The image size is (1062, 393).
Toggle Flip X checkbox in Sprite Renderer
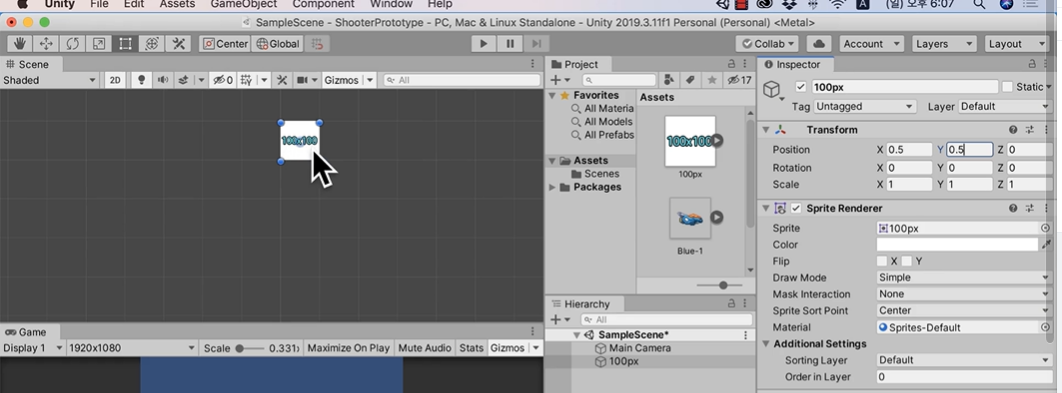point(882,261)
